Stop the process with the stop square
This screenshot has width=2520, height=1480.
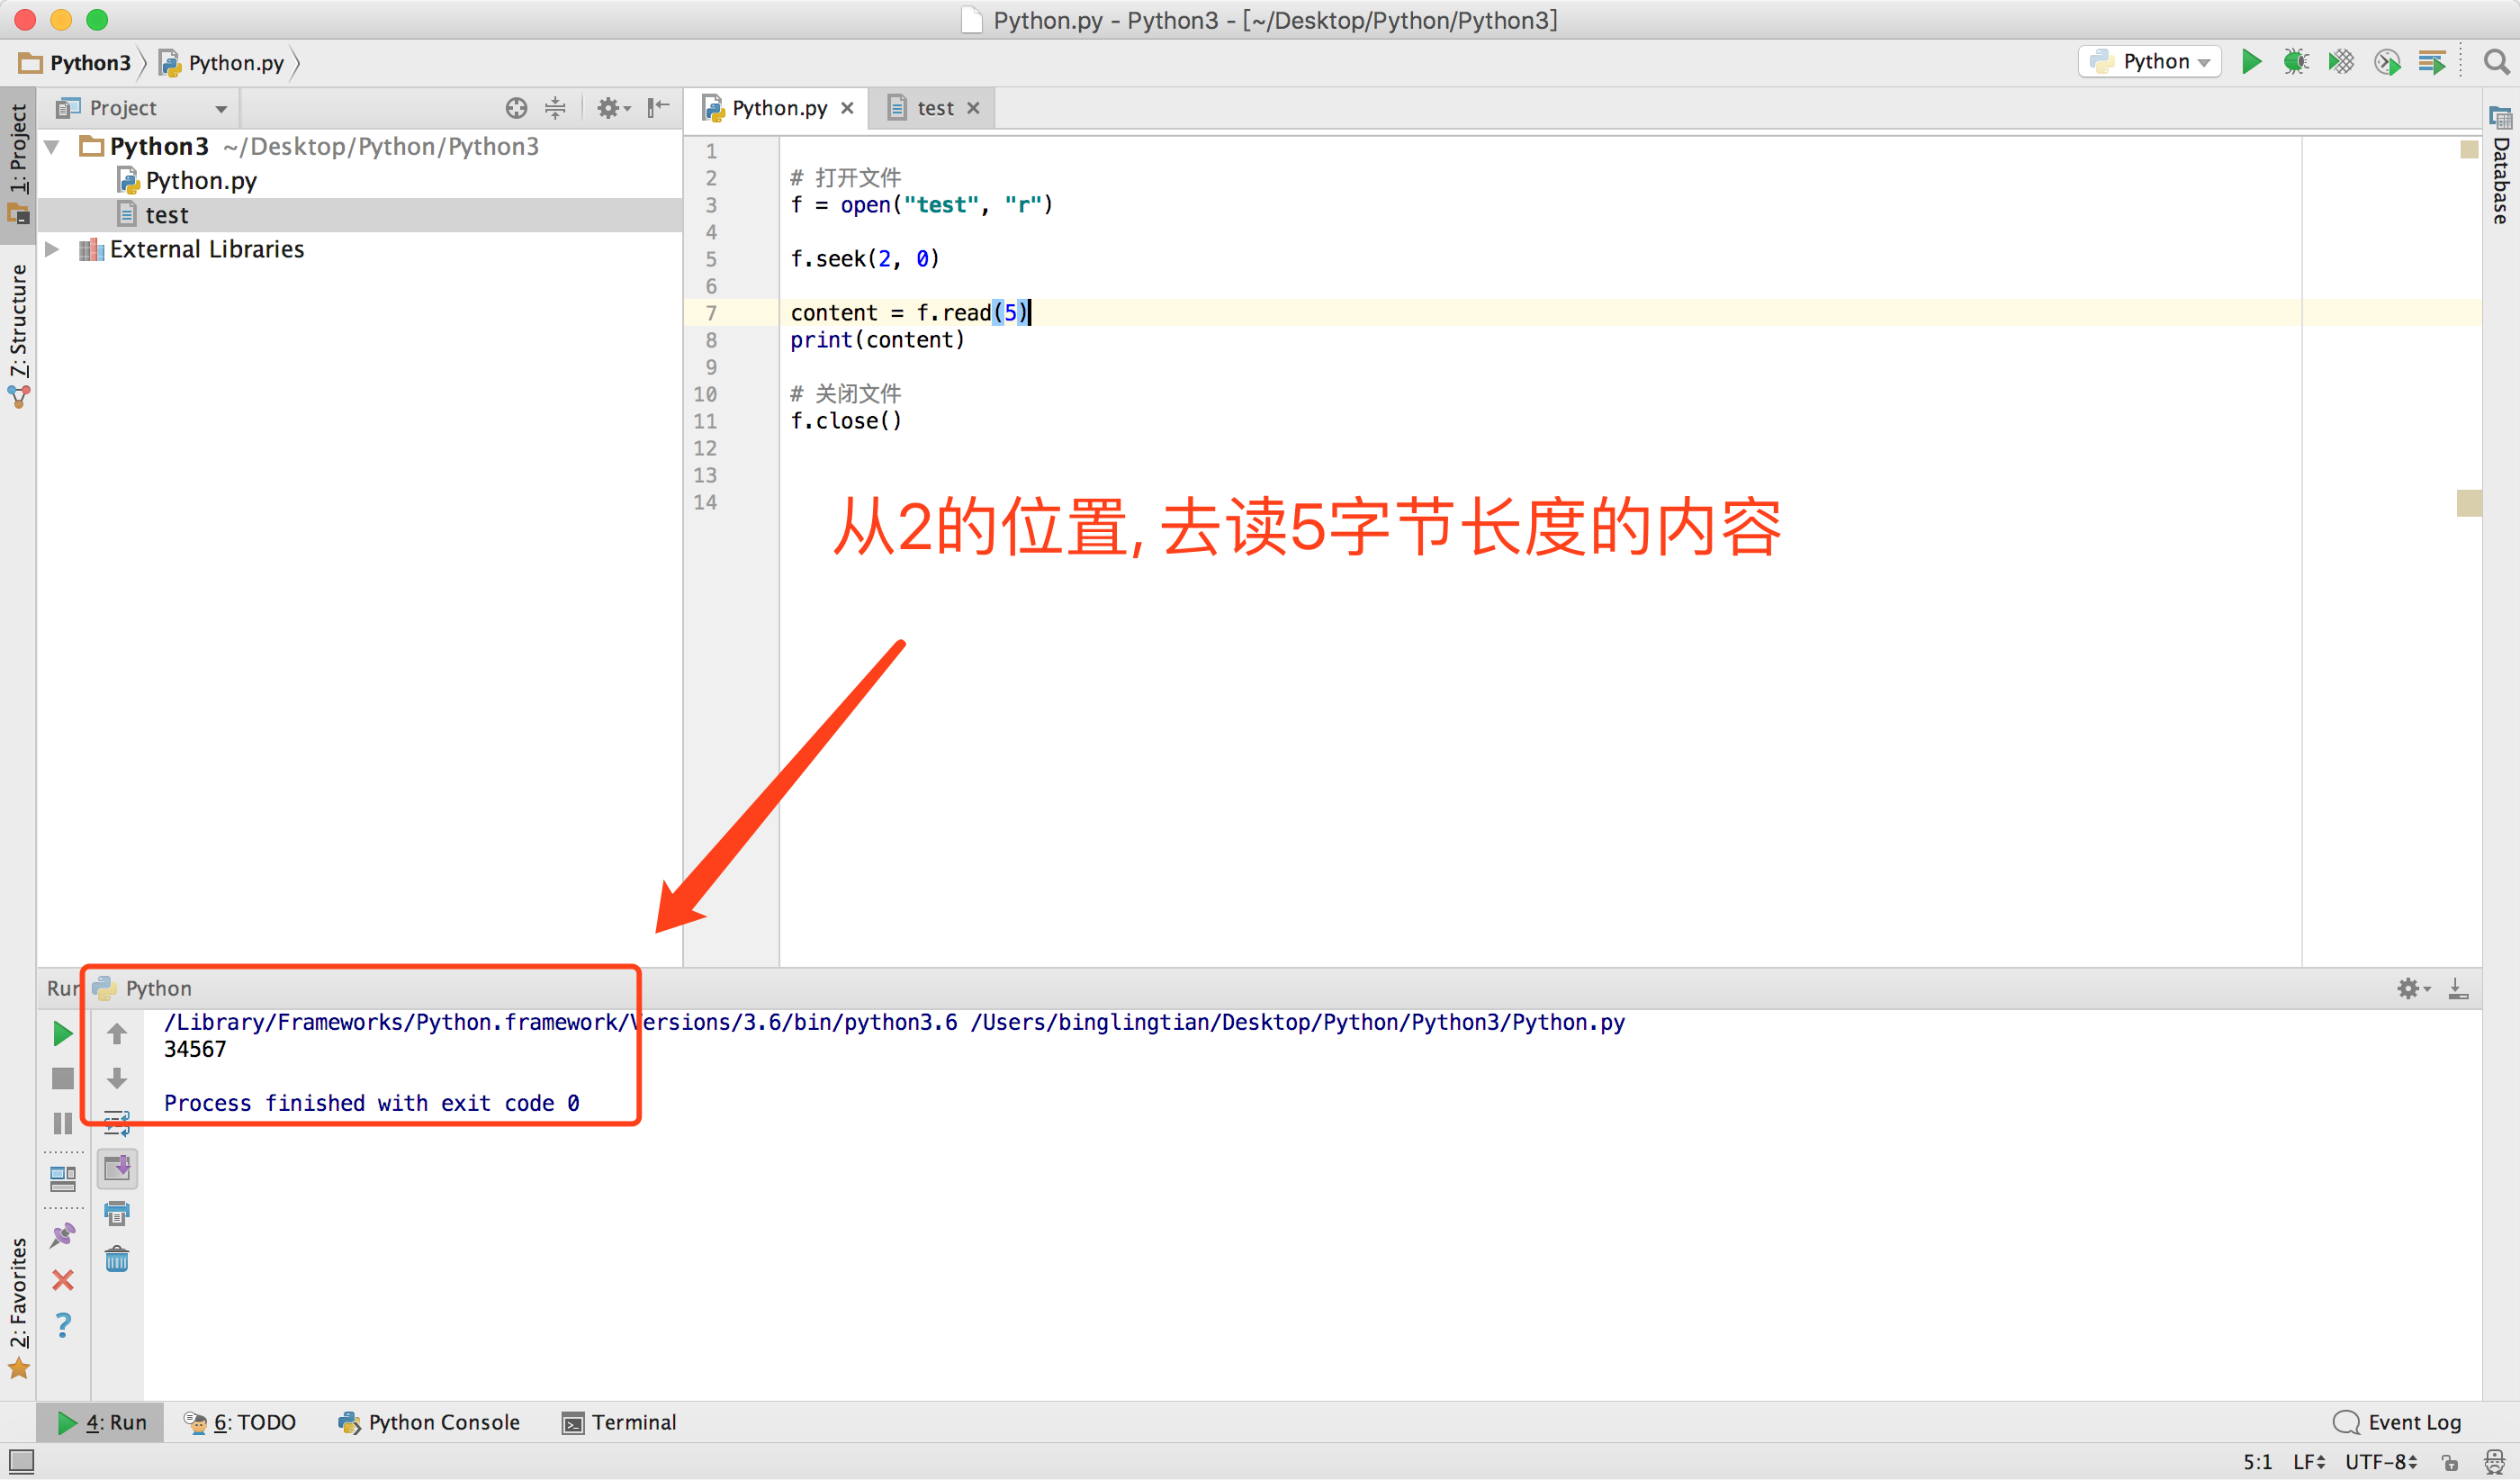click(x=63, y=1078)
